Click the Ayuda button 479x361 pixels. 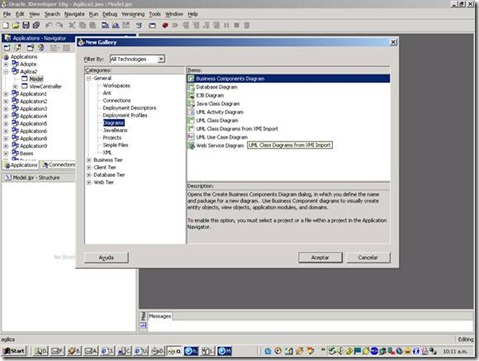(x=106, y=257)
